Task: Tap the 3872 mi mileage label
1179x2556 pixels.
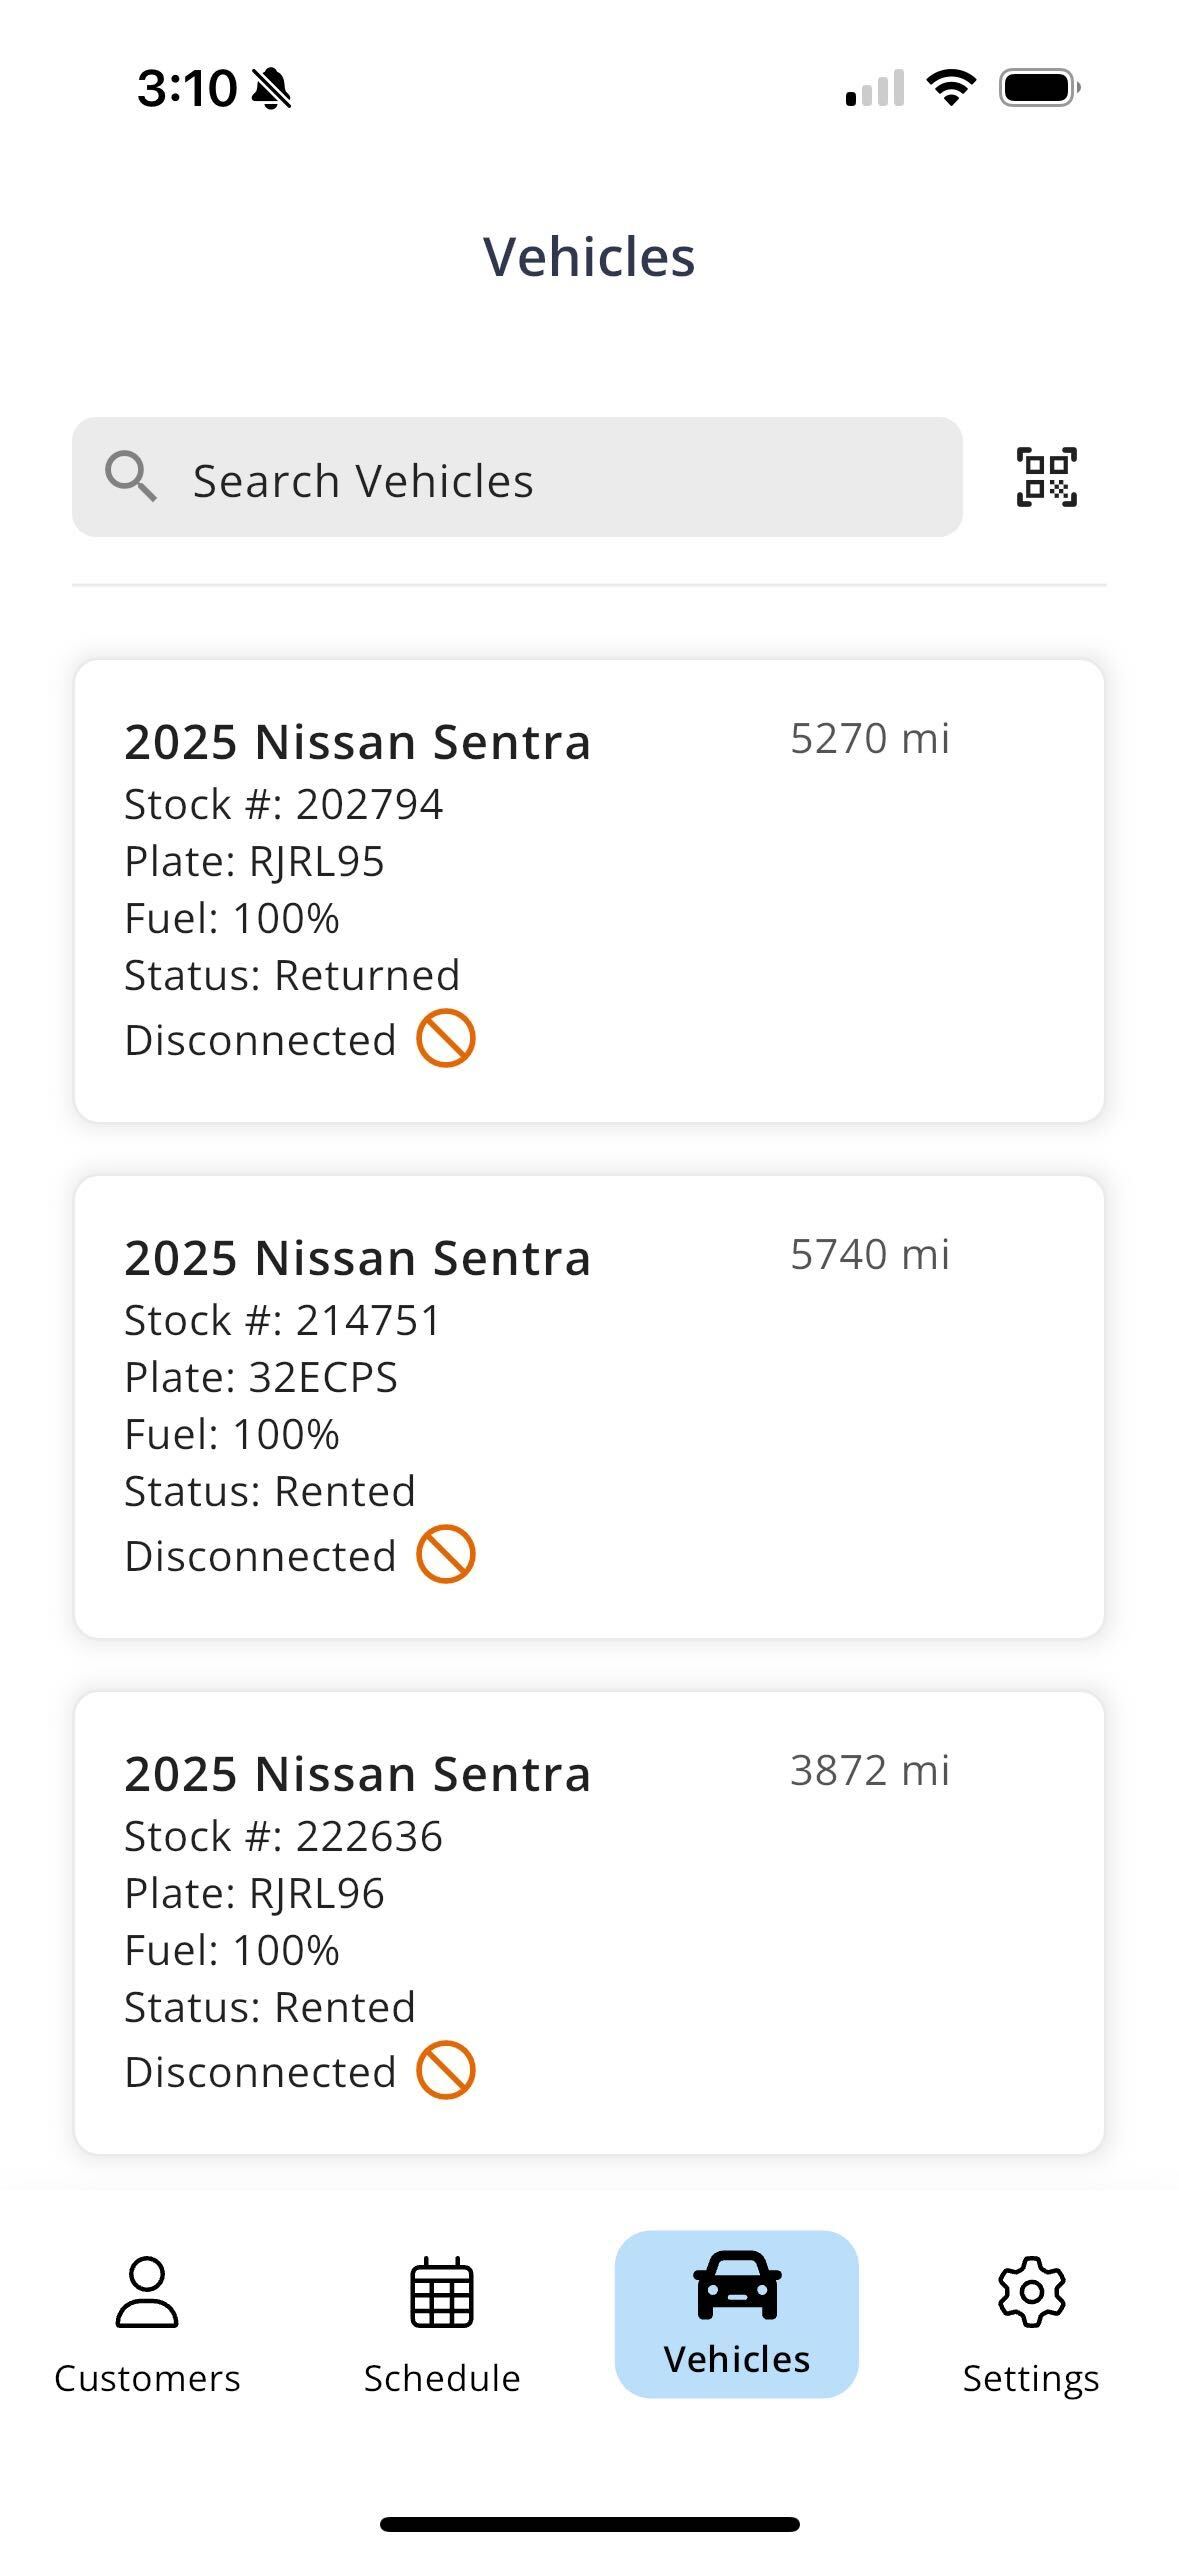Action: point(870,1770)
